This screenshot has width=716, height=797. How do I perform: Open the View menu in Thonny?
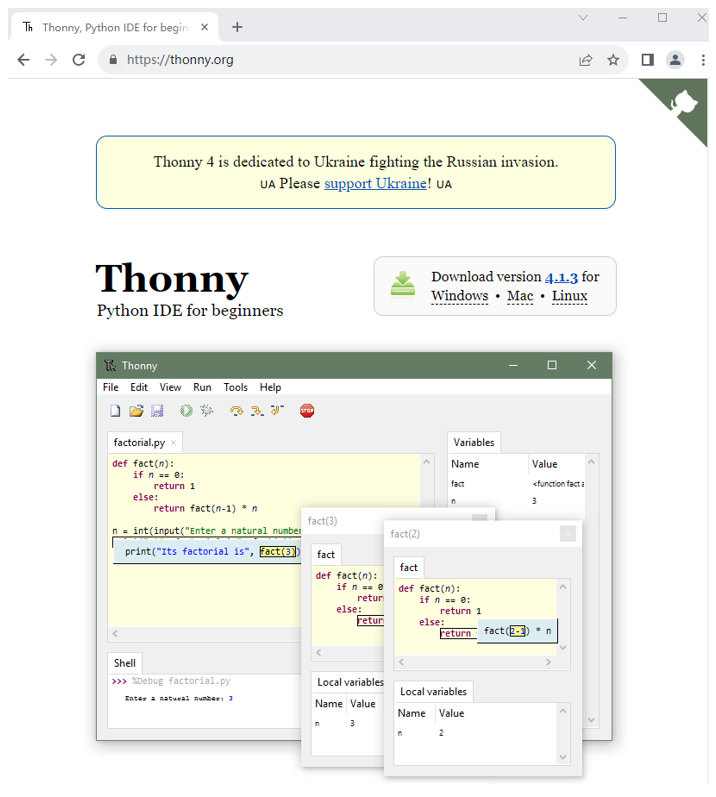(170, 387)
